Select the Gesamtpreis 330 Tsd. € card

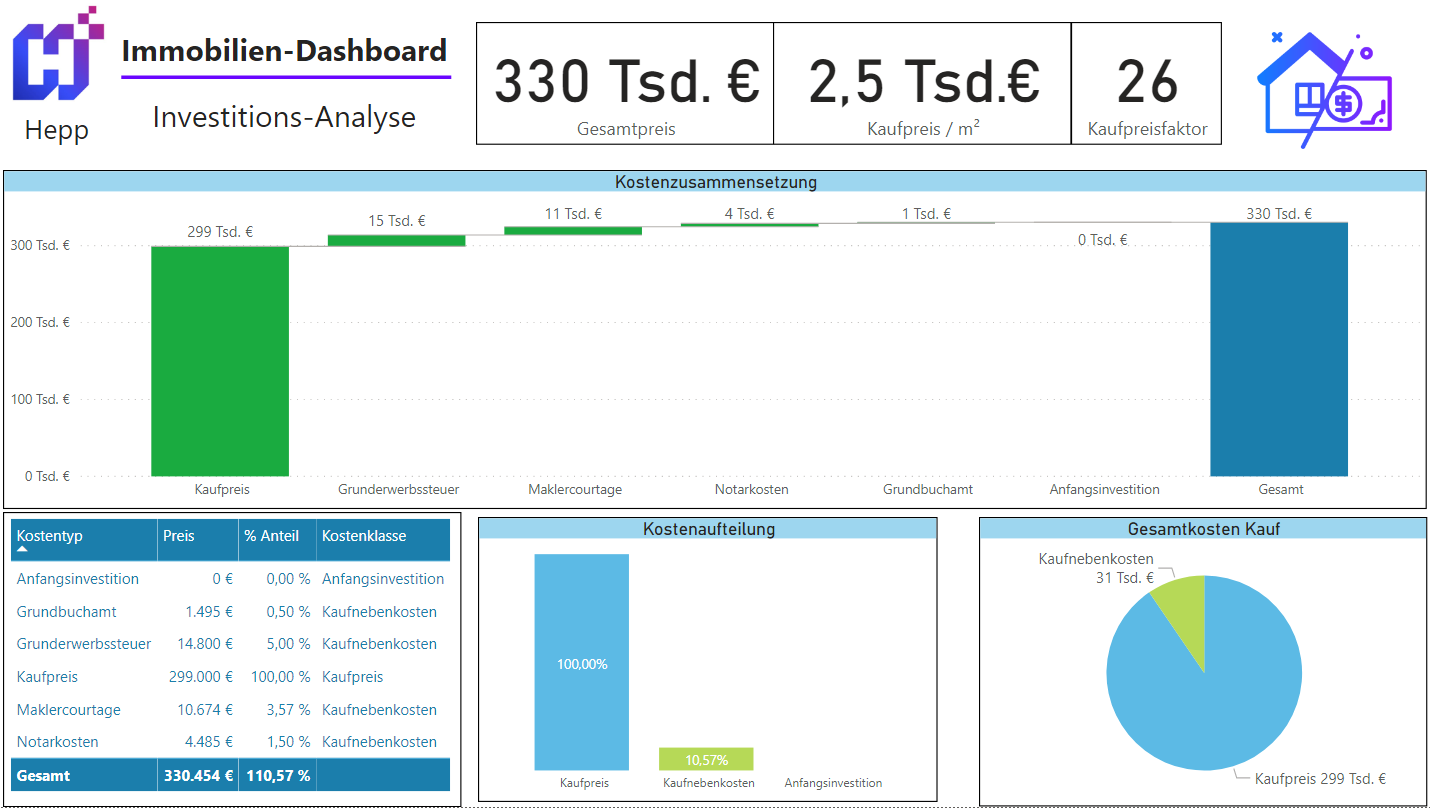(x=625, y=84)
